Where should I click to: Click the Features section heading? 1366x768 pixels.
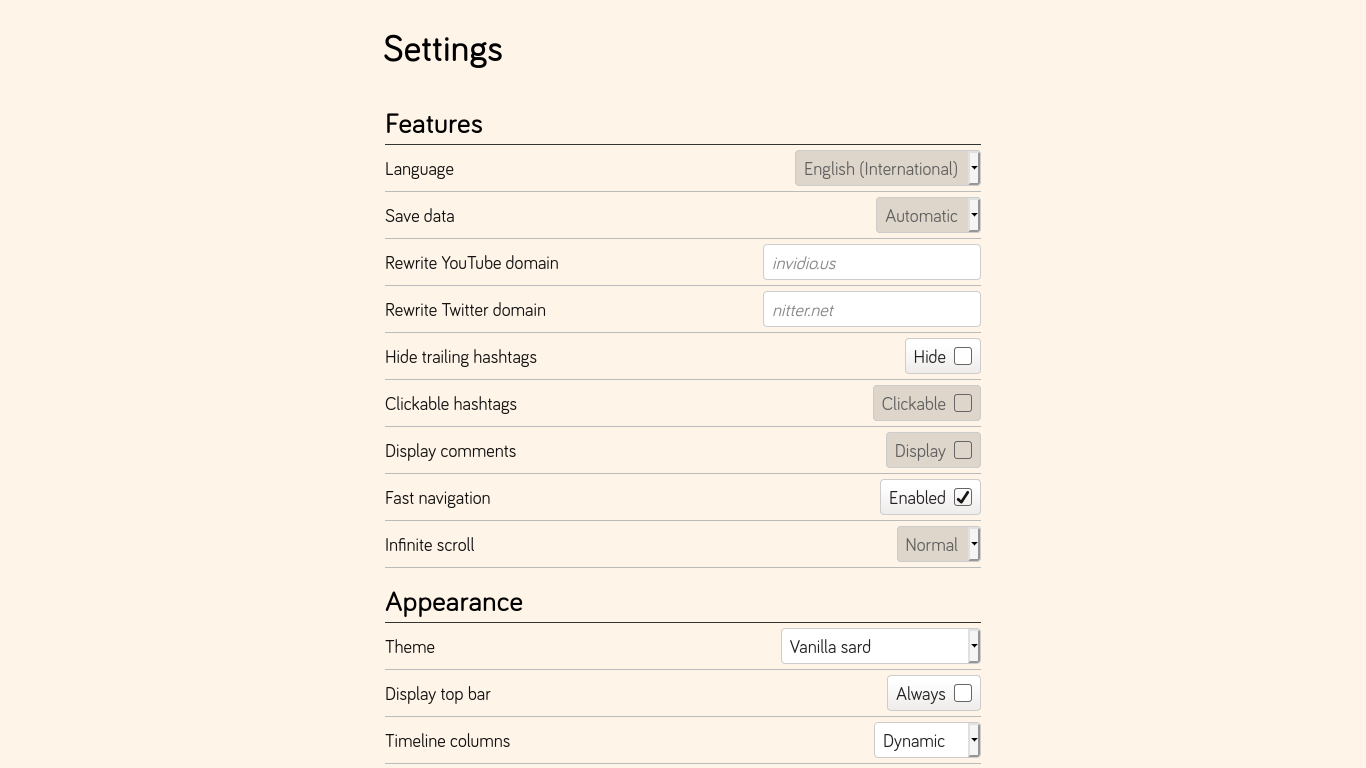click(434, 124)
